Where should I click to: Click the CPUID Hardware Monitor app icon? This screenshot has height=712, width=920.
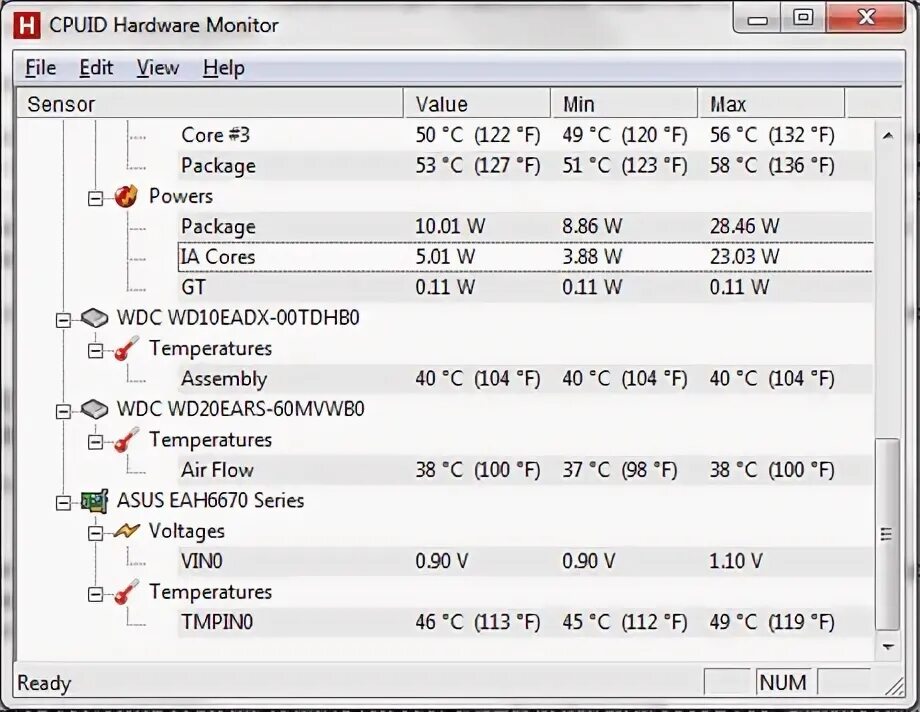click(28, 25)
